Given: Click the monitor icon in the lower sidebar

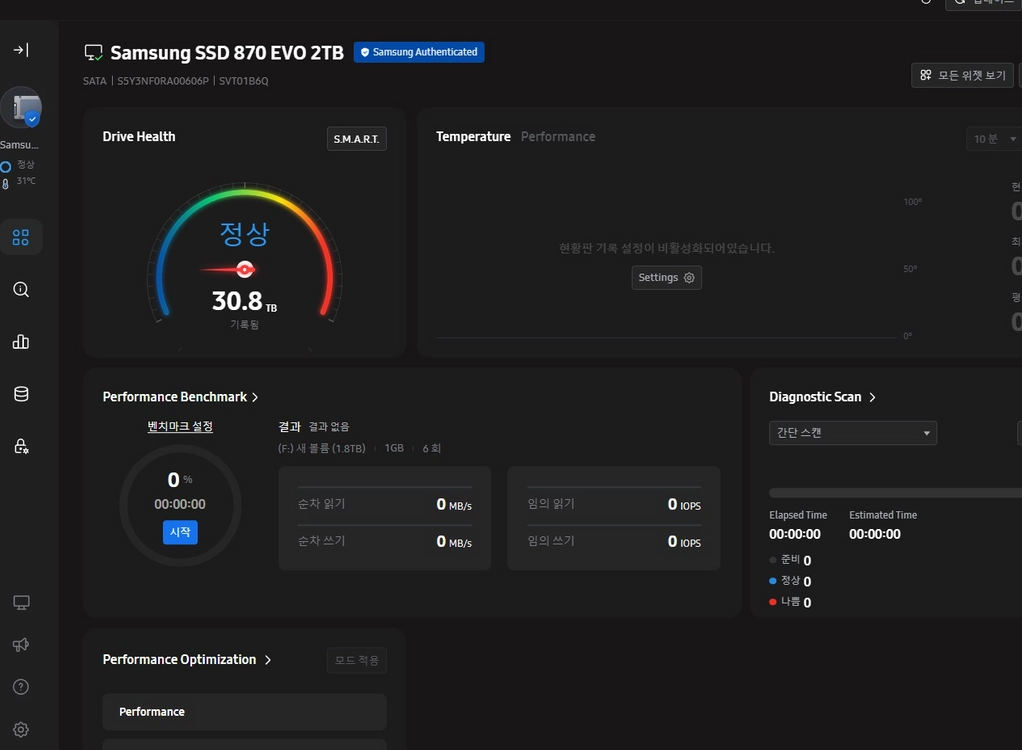Looking at the screenshot, I should pyautogui.click(x=21, y=603).
